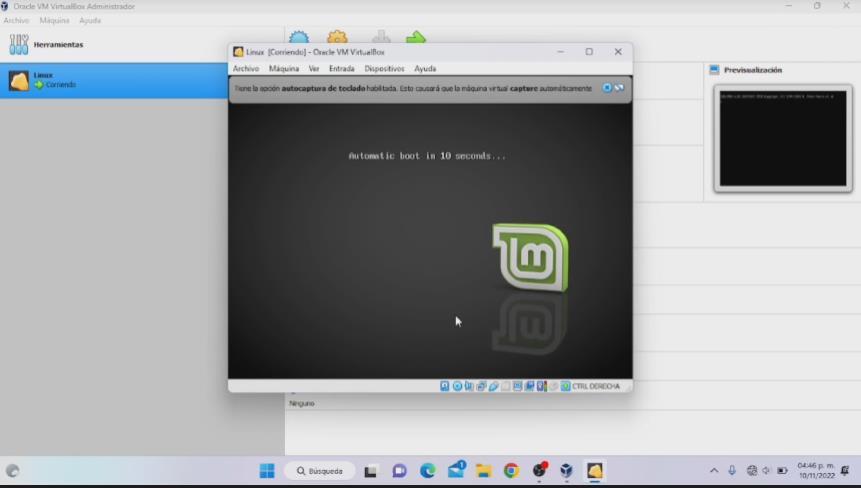861x488 pixels.
Task: Click the VM preview thumbnail
Action: tap(783, 138)
